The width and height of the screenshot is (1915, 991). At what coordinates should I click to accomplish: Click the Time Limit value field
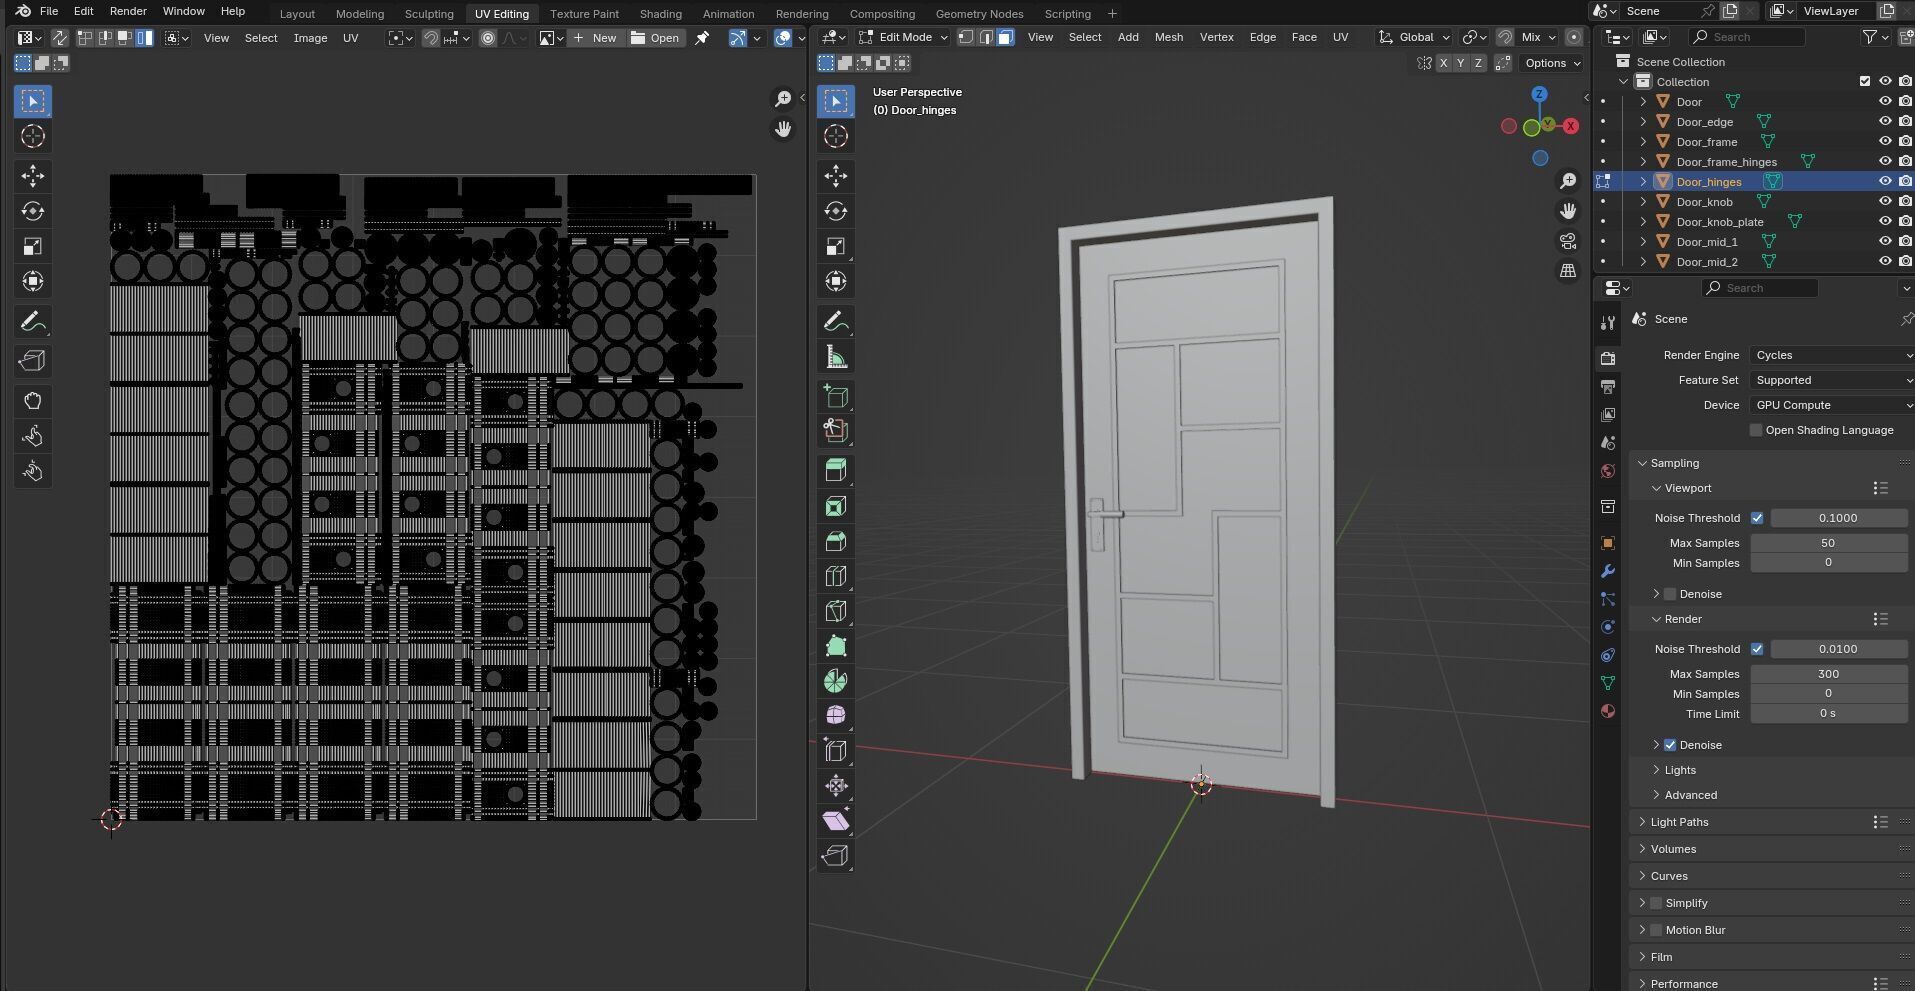click(x=1828, y=714)
